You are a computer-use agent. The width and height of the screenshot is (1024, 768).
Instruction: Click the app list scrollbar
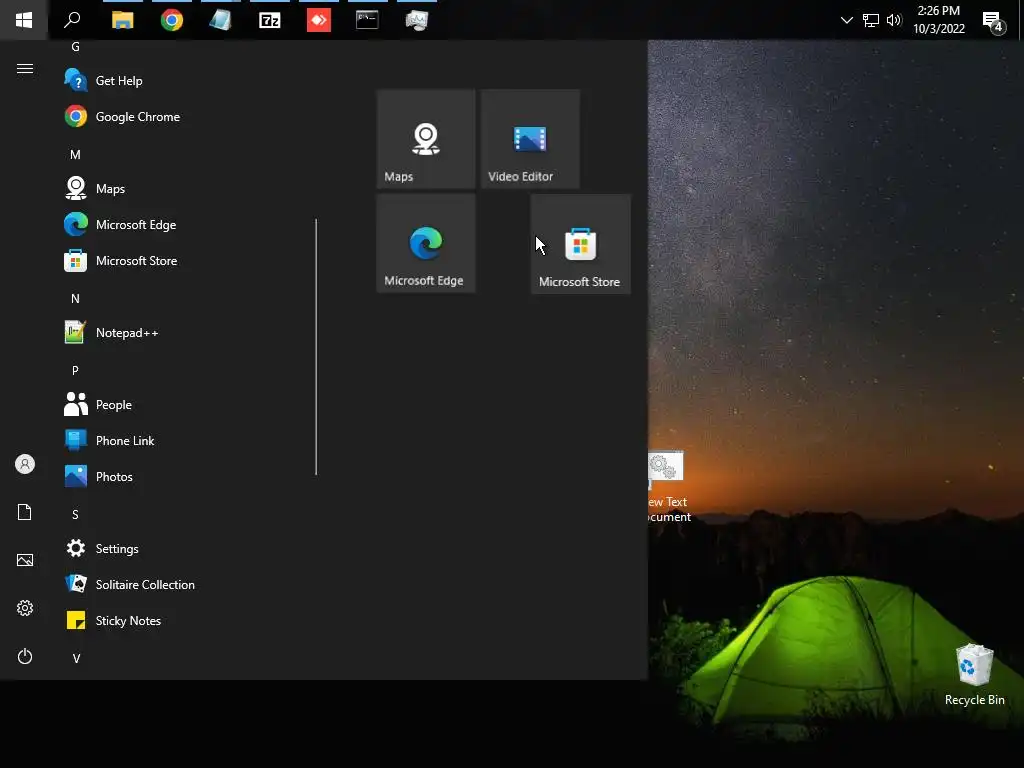[x=316, y=347]
